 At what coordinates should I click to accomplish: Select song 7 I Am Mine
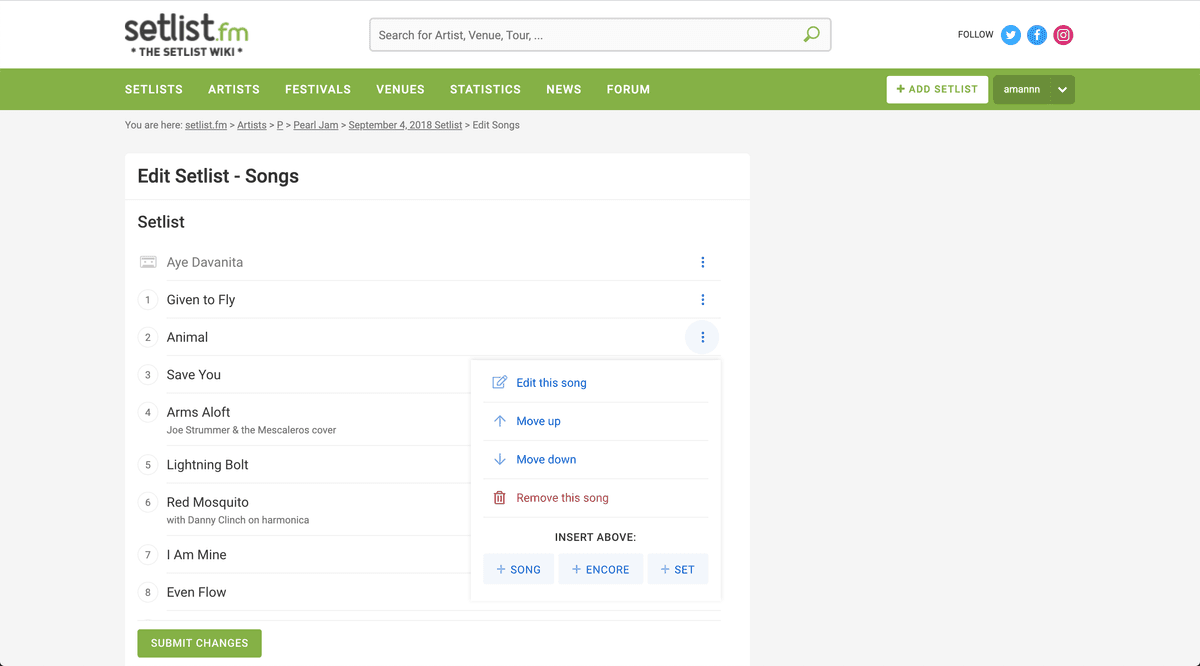pyautogui.click(x=196, y=555)
